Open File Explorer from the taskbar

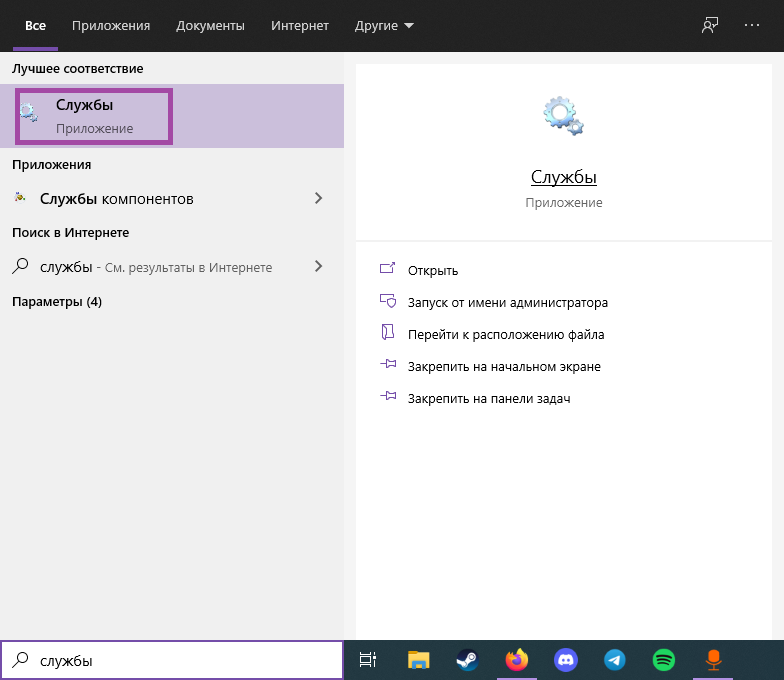tap(418, 660)
